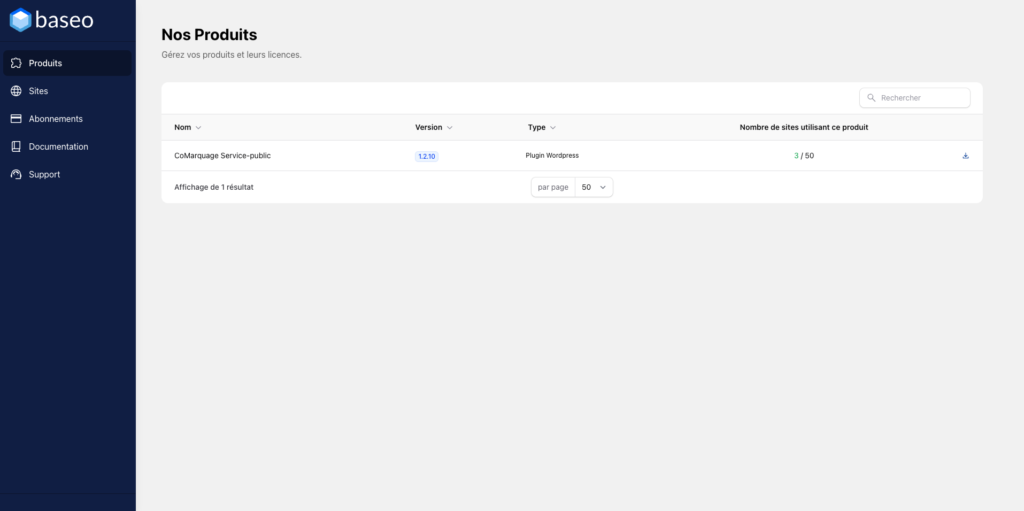Open the Abonnements menu label

[56, 119]
